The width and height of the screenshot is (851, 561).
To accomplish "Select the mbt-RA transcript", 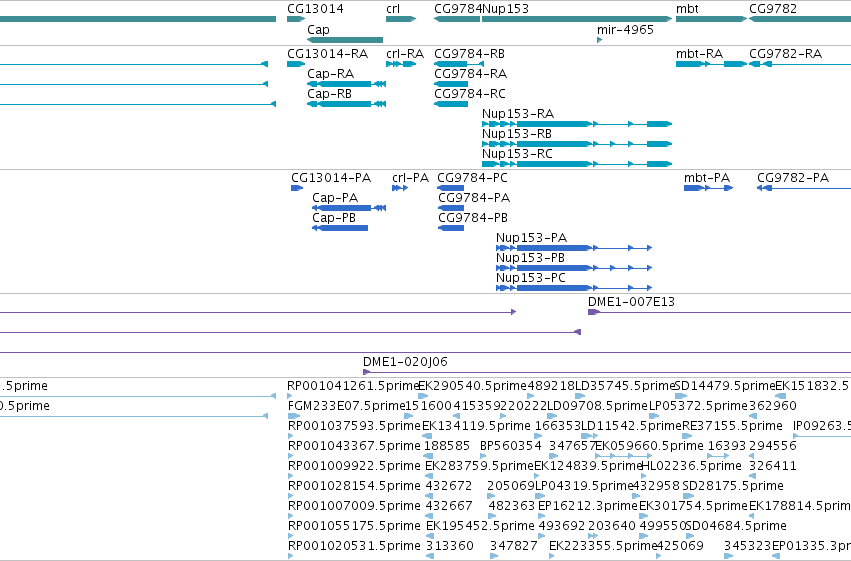I will (711, 64).
